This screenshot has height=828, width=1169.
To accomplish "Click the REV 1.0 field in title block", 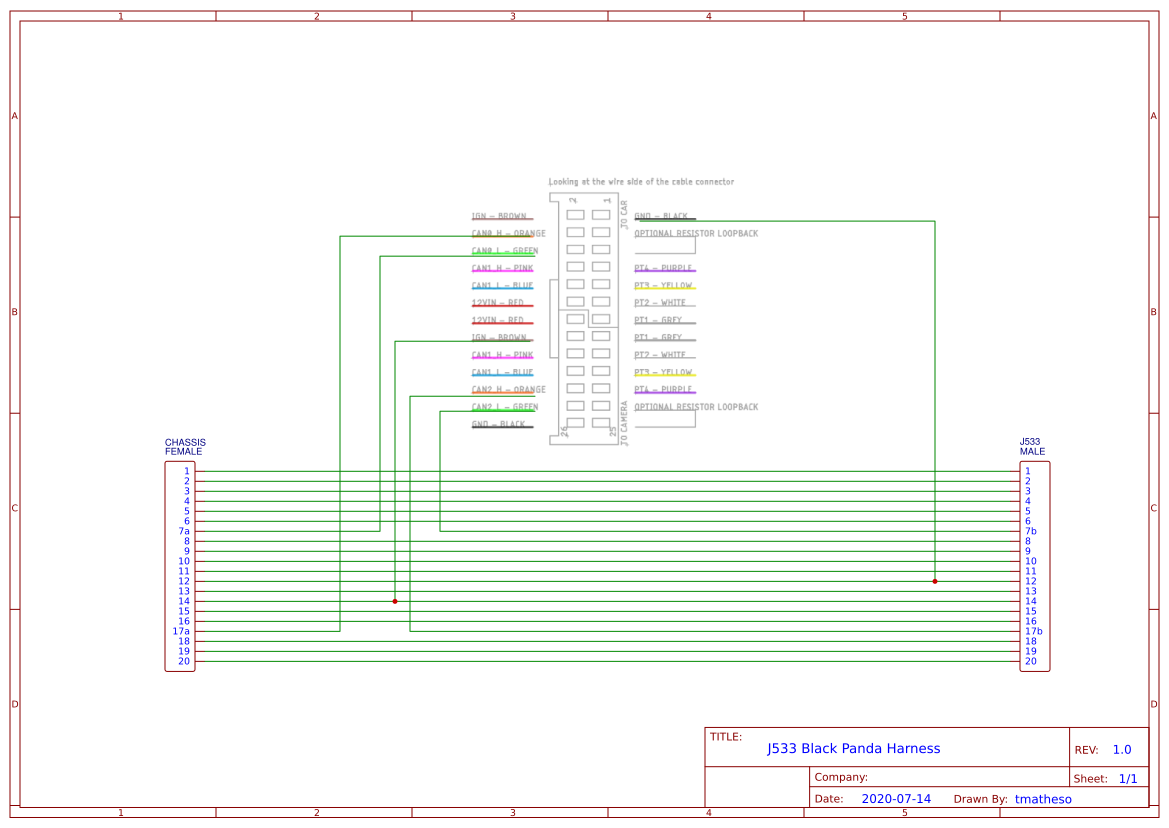I will [1112, 749].
